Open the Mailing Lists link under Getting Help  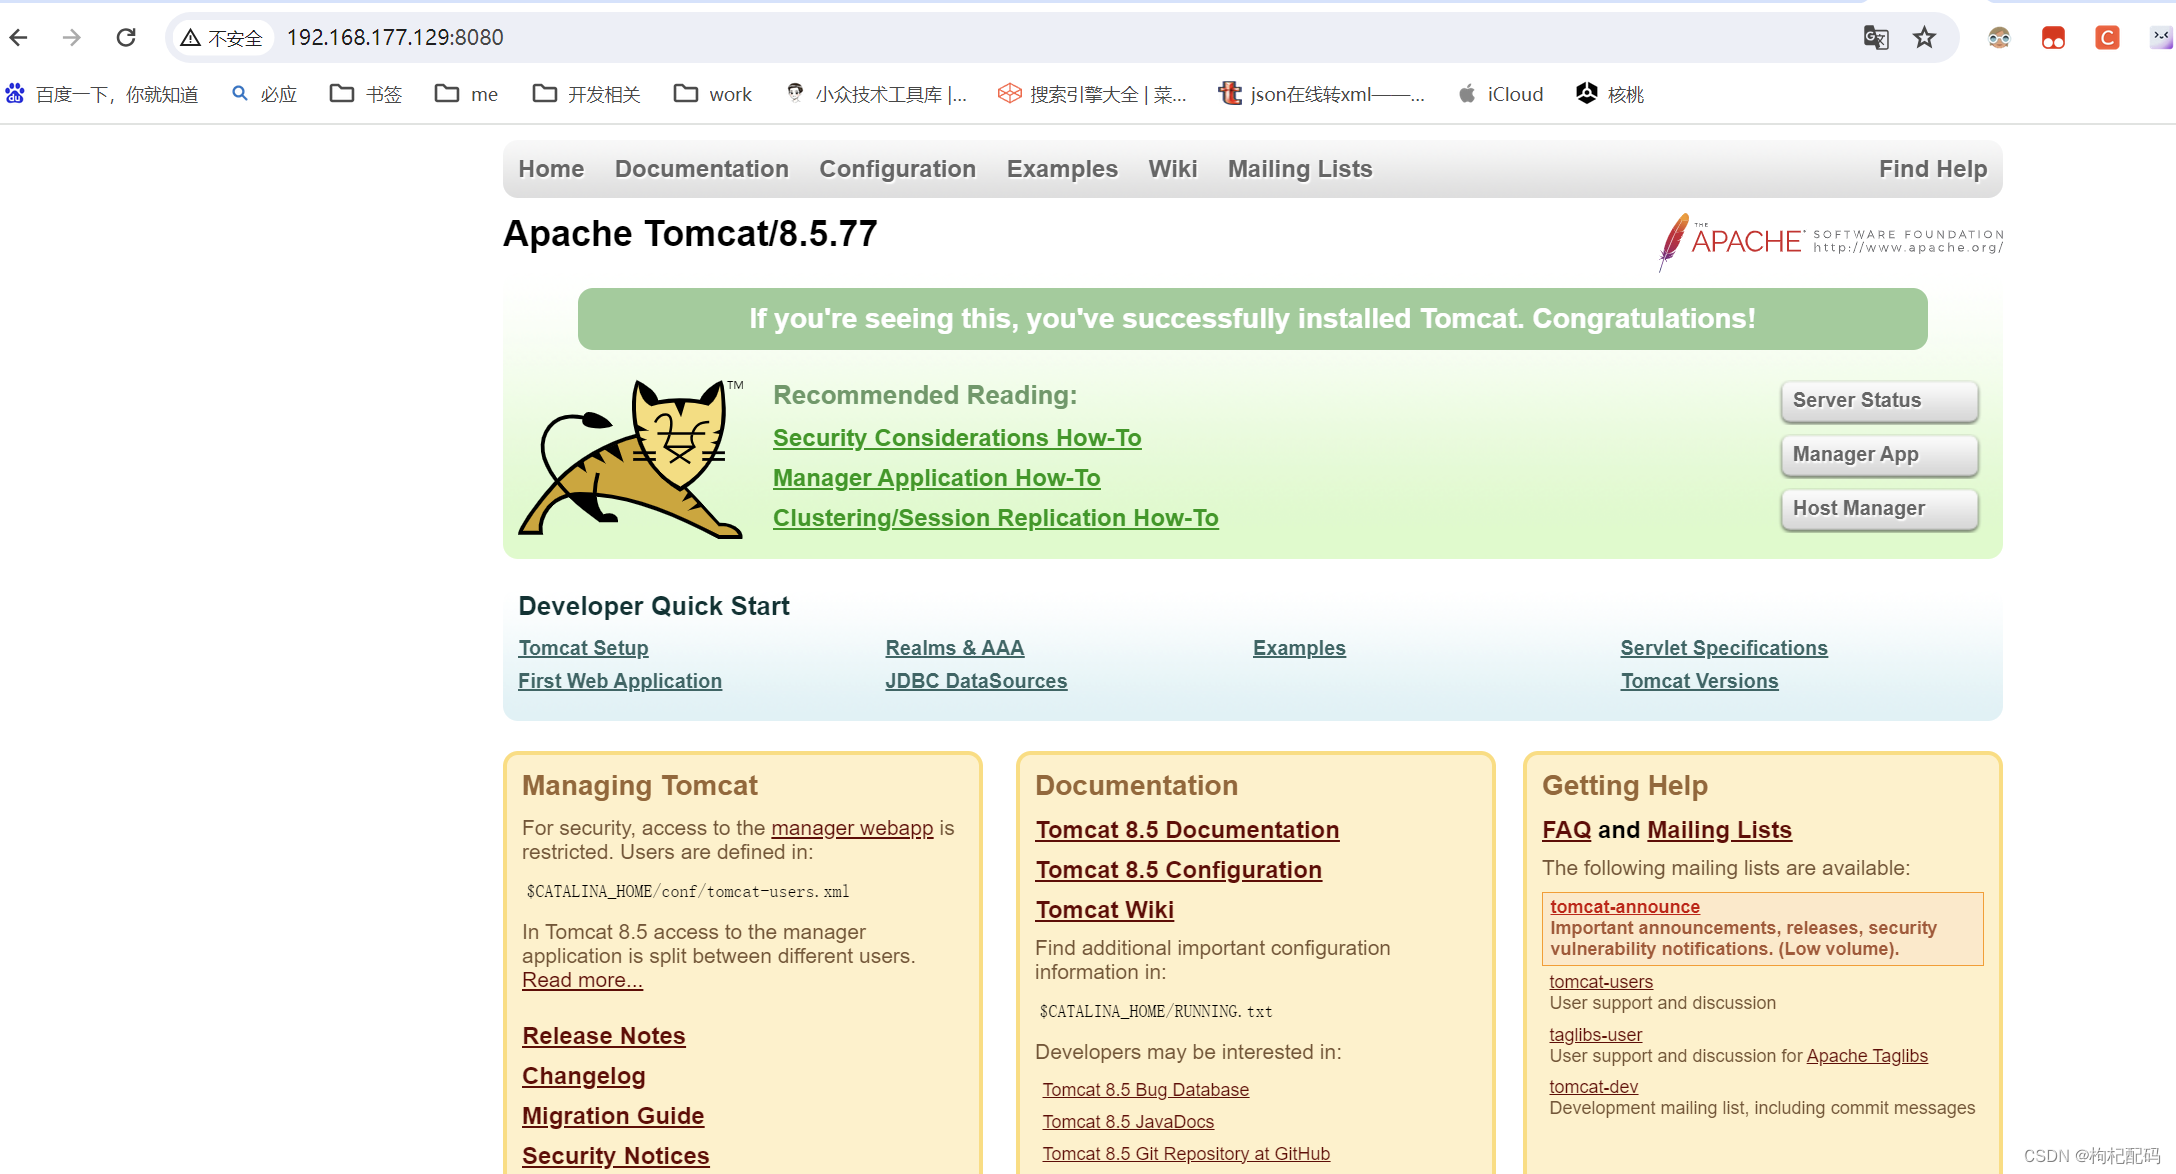1720,830
